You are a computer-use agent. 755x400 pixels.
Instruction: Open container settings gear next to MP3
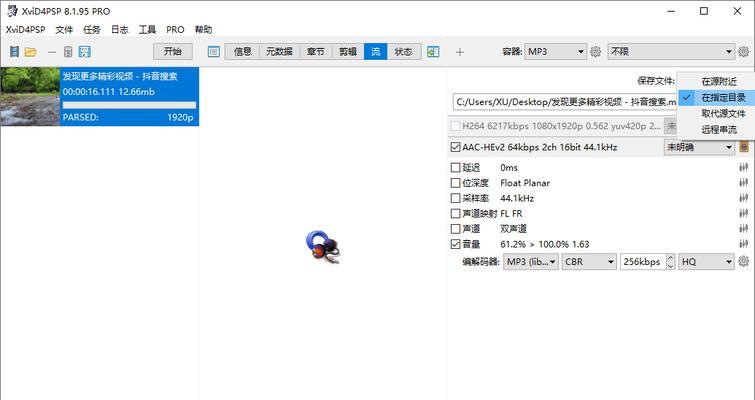(x=596, y=52)
